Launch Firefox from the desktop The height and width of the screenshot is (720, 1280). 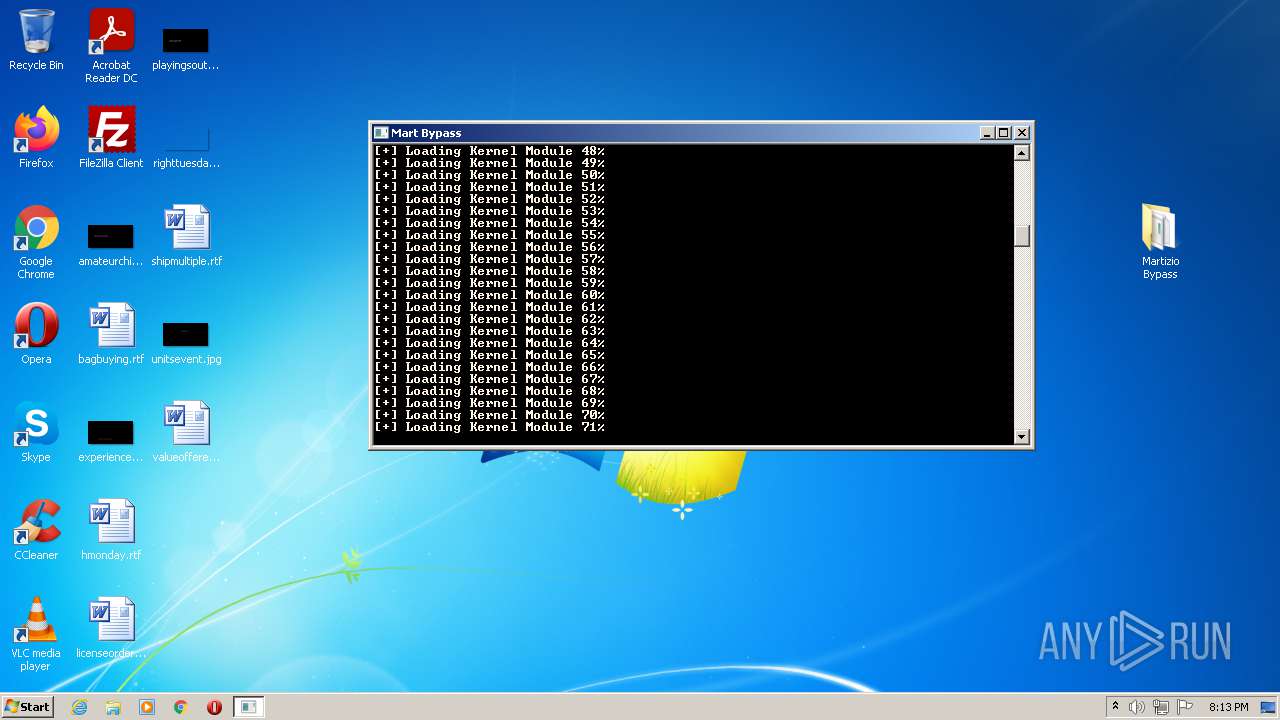click(36, 138)
